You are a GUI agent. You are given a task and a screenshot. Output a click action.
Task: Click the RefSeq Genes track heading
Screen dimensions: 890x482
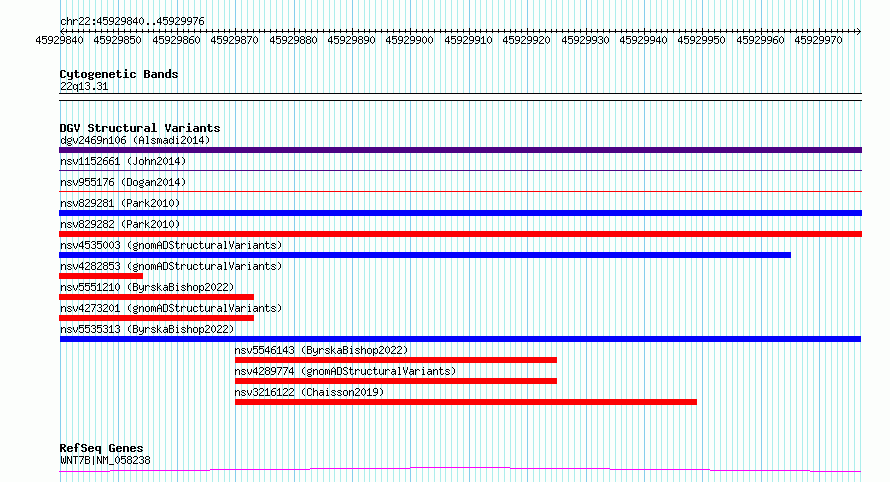[x=101, y=448]
